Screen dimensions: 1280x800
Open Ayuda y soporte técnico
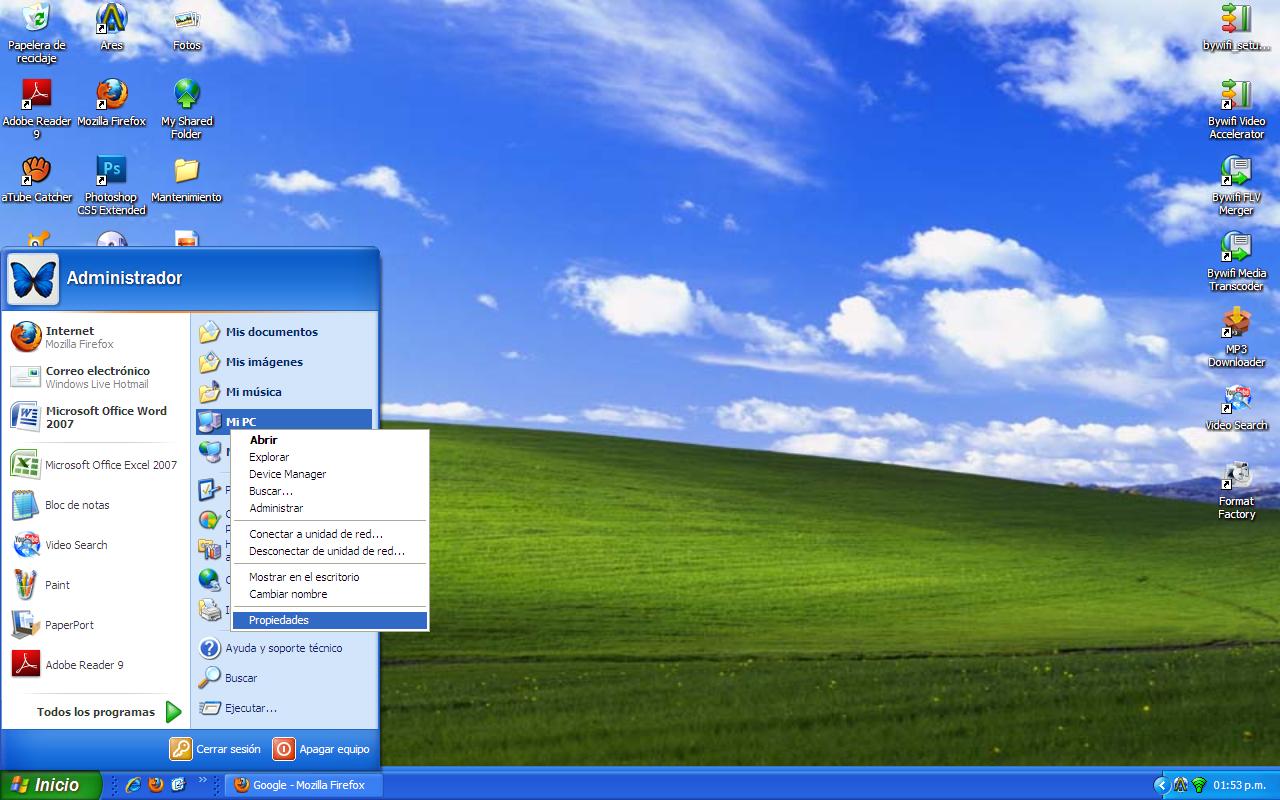tap(284, 648)
